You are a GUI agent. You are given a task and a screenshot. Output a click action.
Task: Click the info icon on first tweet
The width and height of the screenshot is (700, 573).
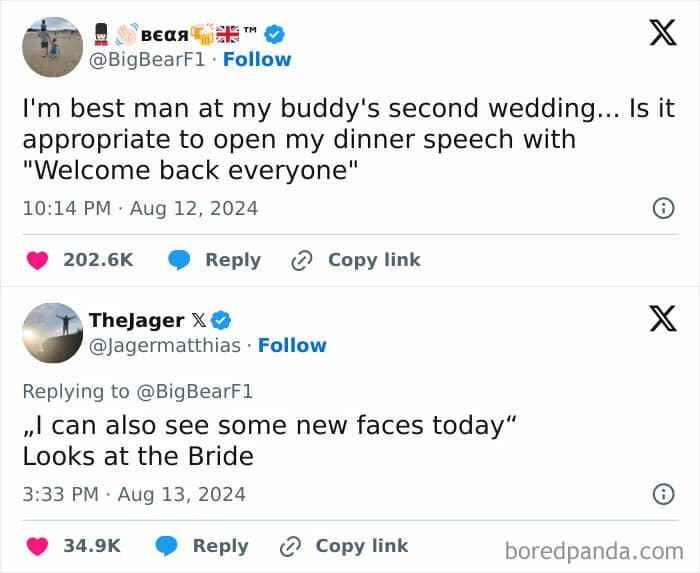(x=662, y=208)
